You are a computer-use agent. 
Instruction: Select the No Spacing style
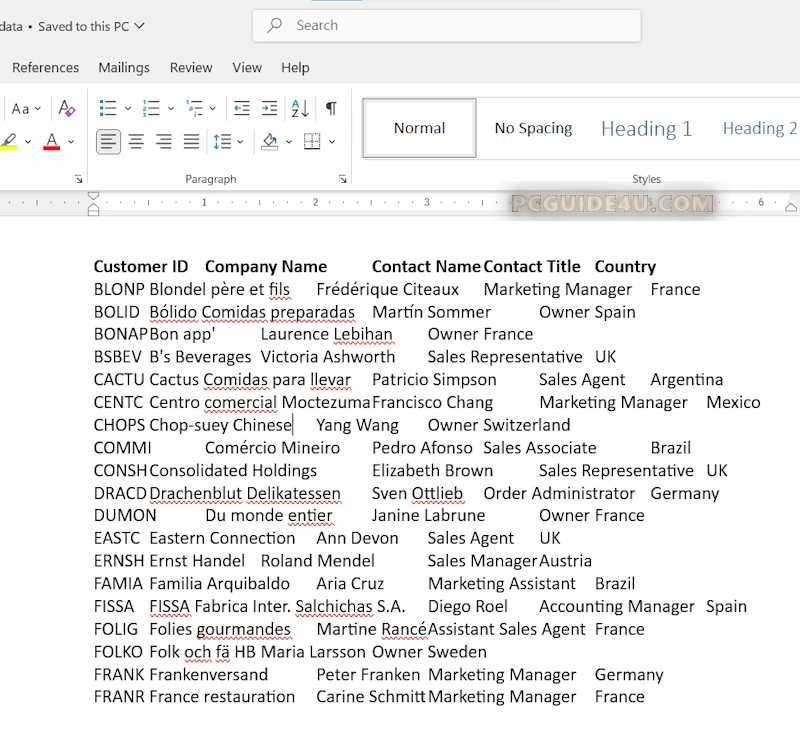click(x=533, y=128)
